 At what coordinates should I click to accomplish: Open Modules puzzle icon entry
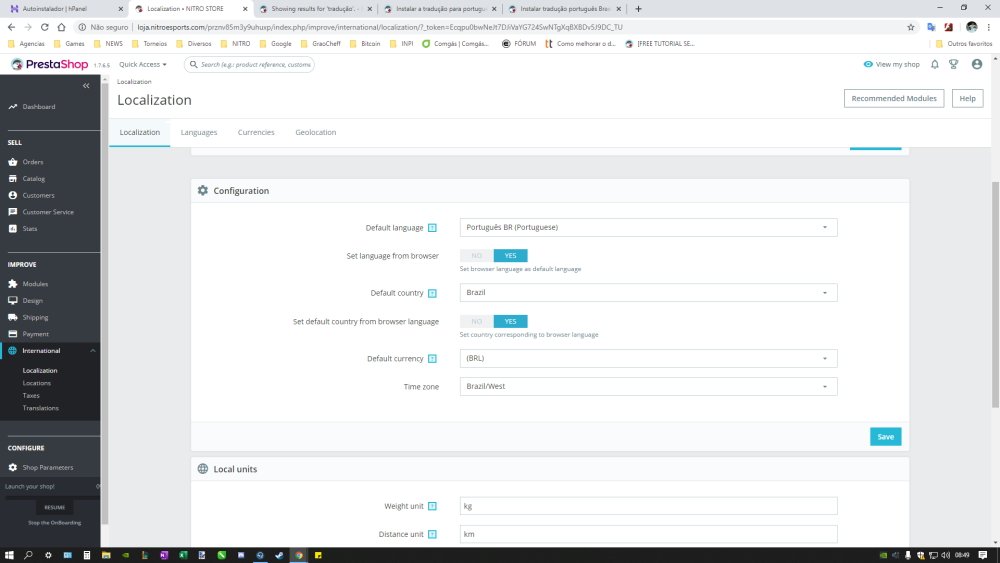pyautogui.click(x=34, y=284)
